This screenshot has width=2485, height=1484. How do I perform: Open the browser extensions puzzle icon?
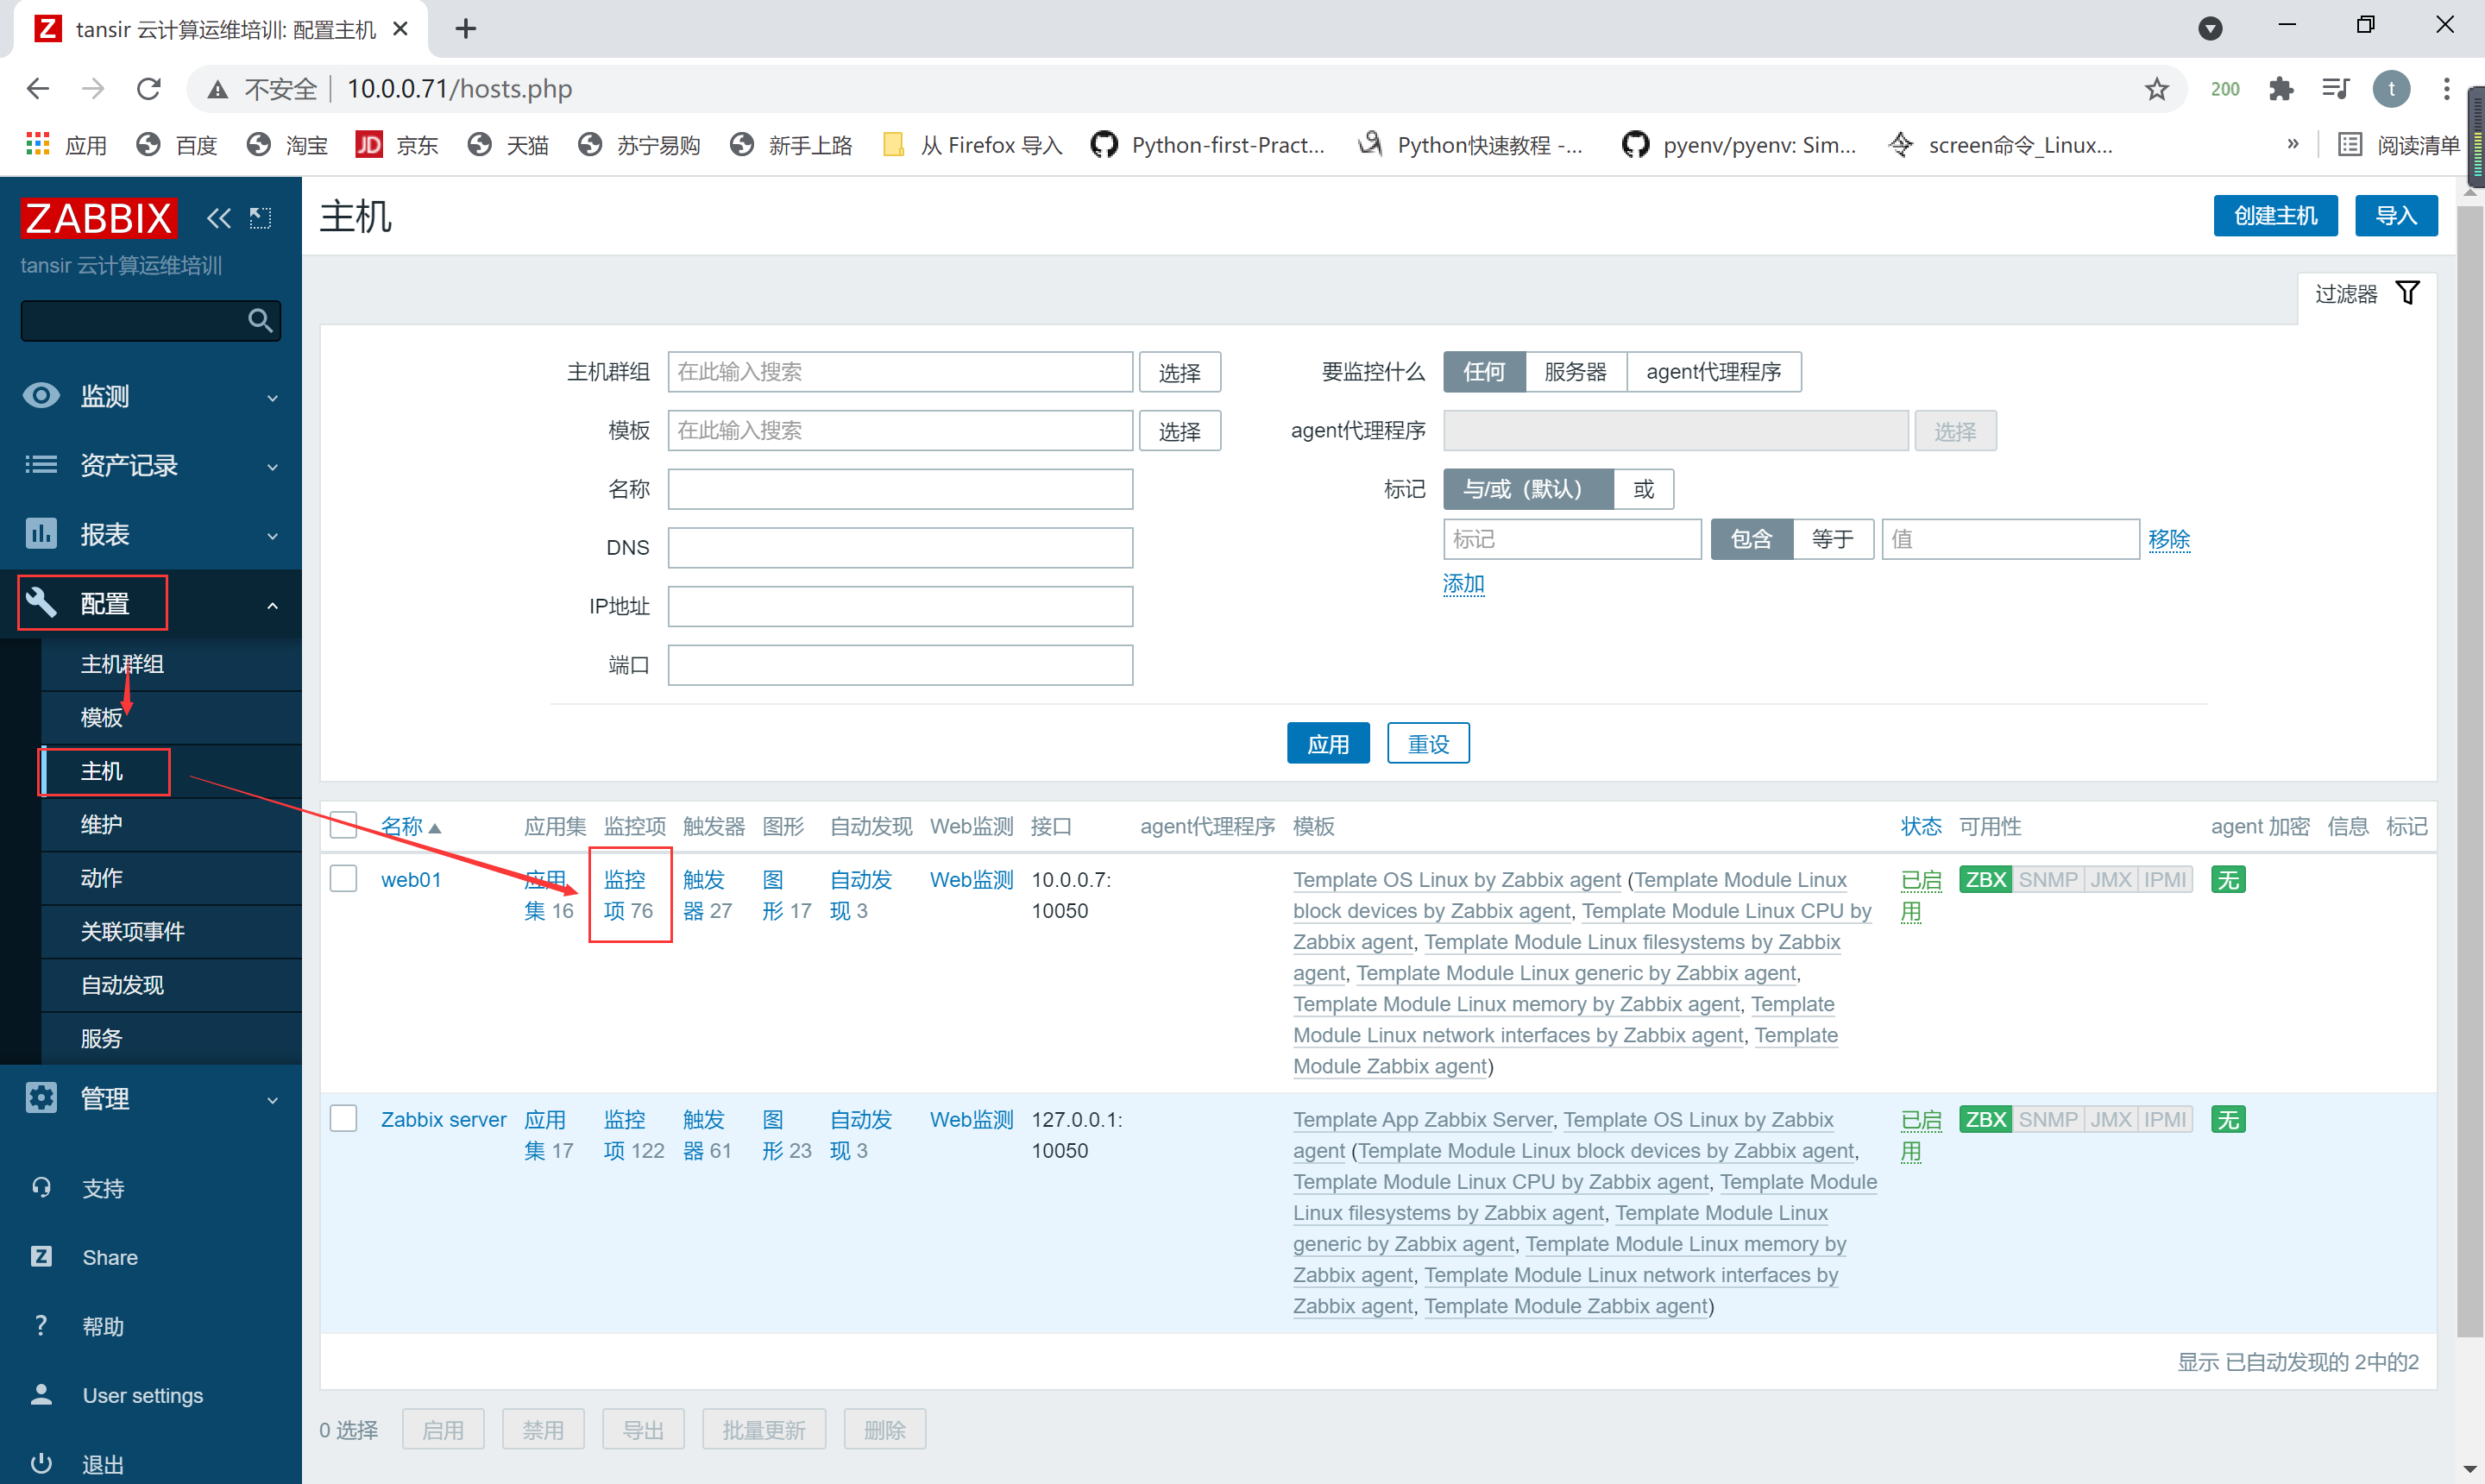tap(2281, 89)
